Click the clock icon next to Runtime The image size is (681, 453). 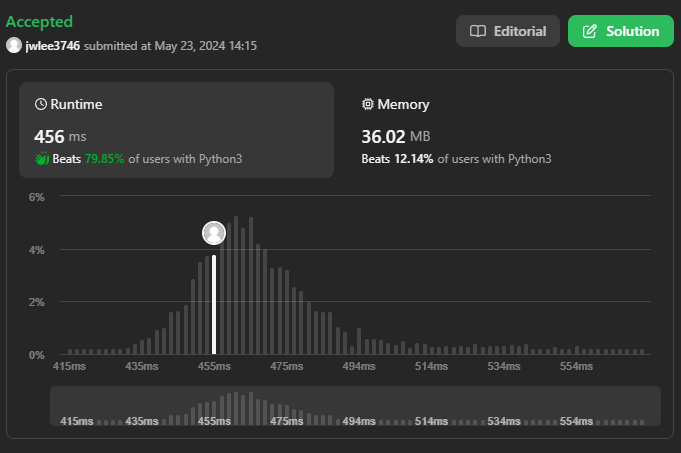[x=41, y=104]
